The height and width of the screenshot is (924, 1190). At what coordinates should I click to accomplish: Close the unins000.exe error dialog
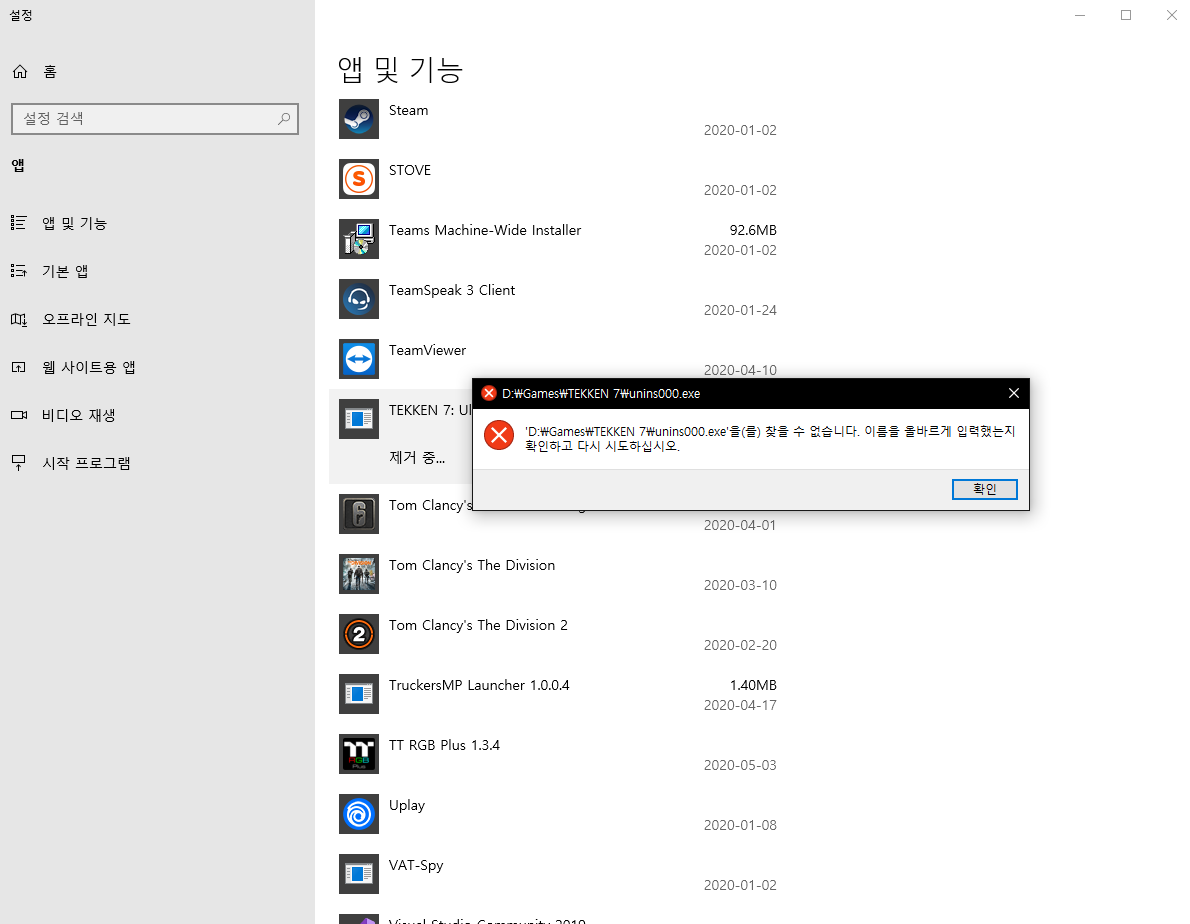coord(1013,393)
